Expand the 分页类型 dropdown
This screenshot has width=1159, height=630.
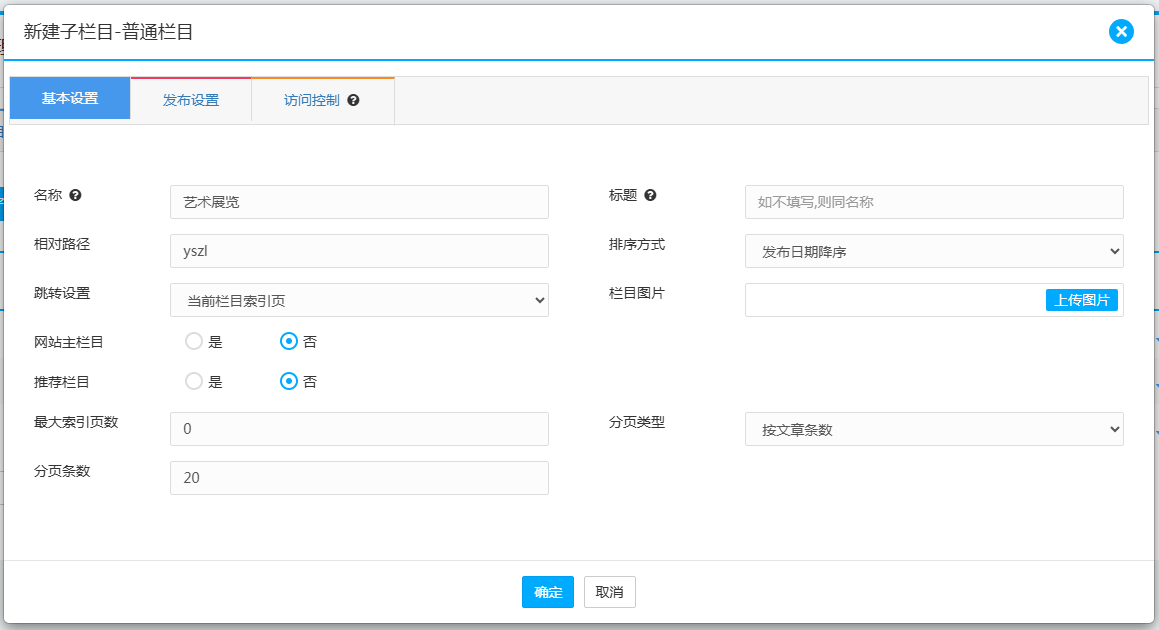[933, 430]
